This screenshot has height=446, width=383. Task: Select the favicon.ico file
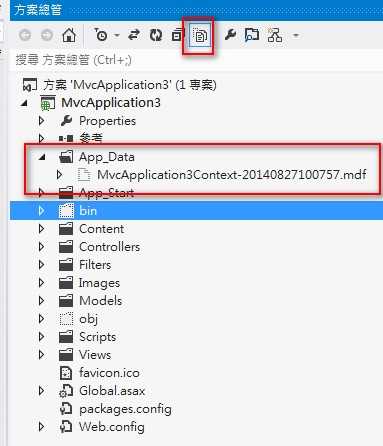tap(109, 373)
